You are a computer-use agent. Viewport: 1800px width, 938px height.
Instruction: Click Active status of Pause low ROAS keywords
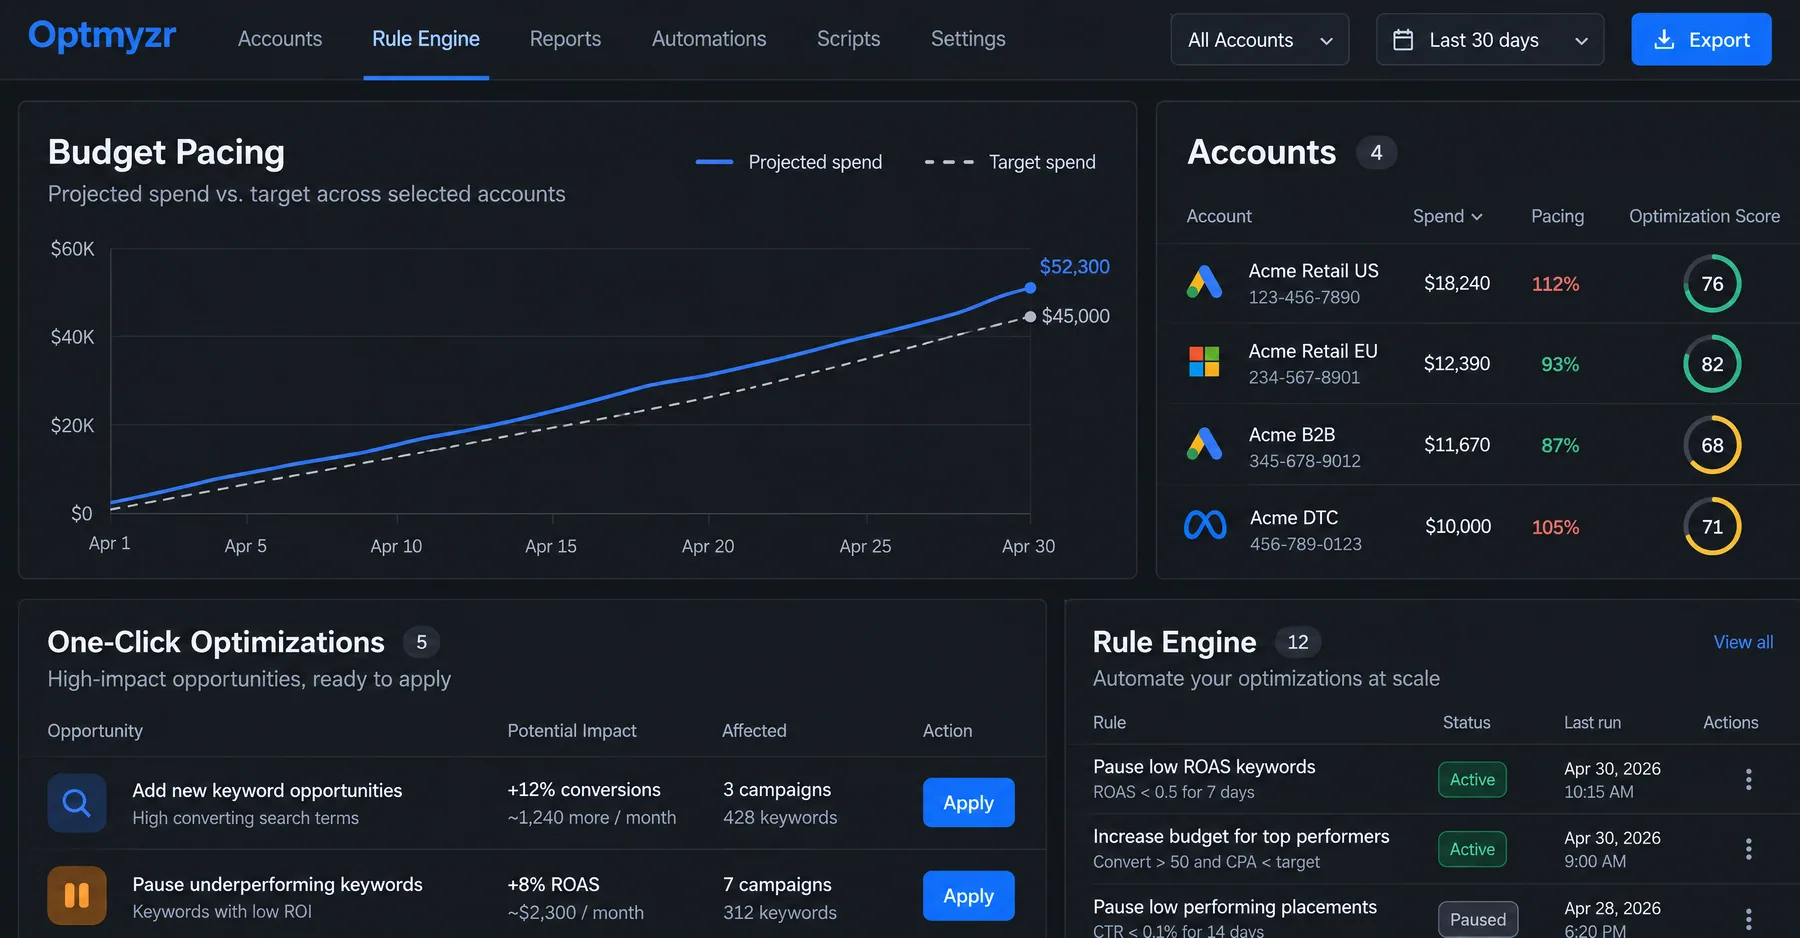pos(1472,780)
